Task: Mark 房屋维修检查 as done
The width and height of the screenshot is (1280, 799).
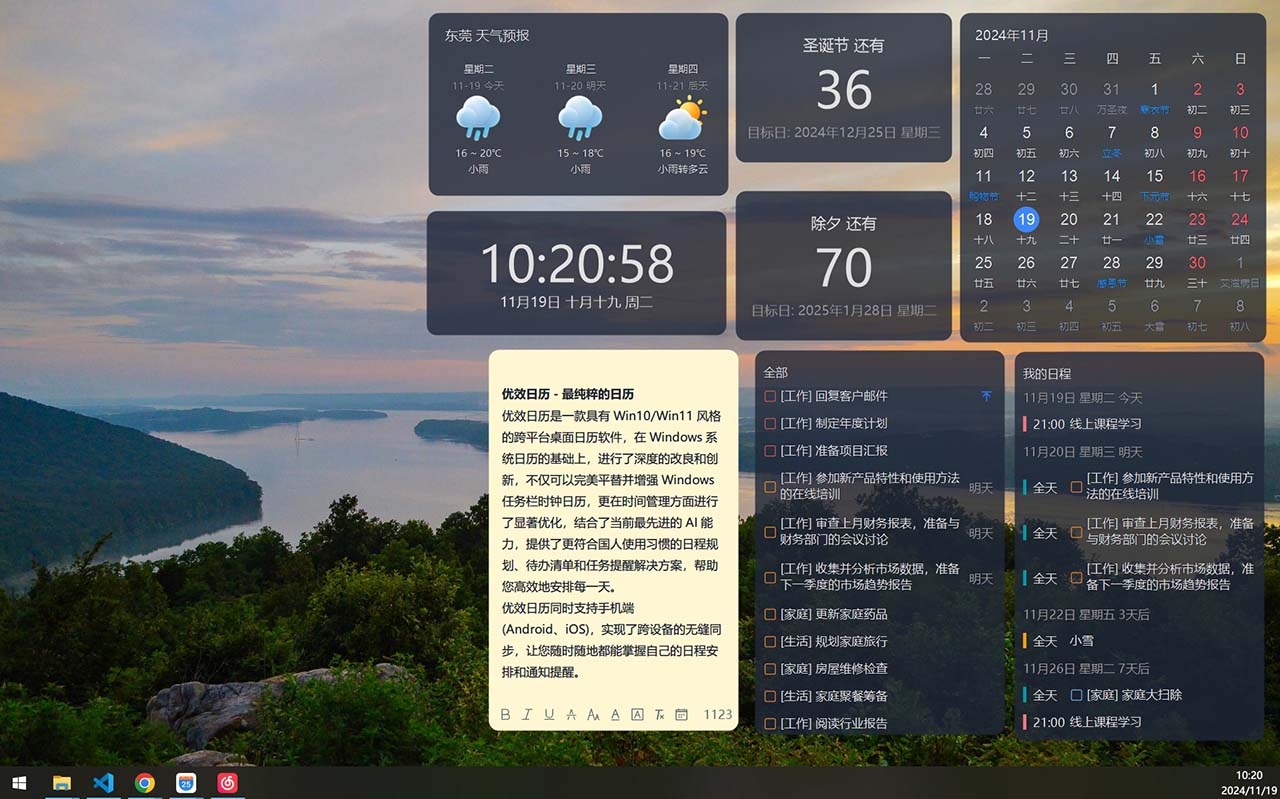Action: tap(770, 669)
